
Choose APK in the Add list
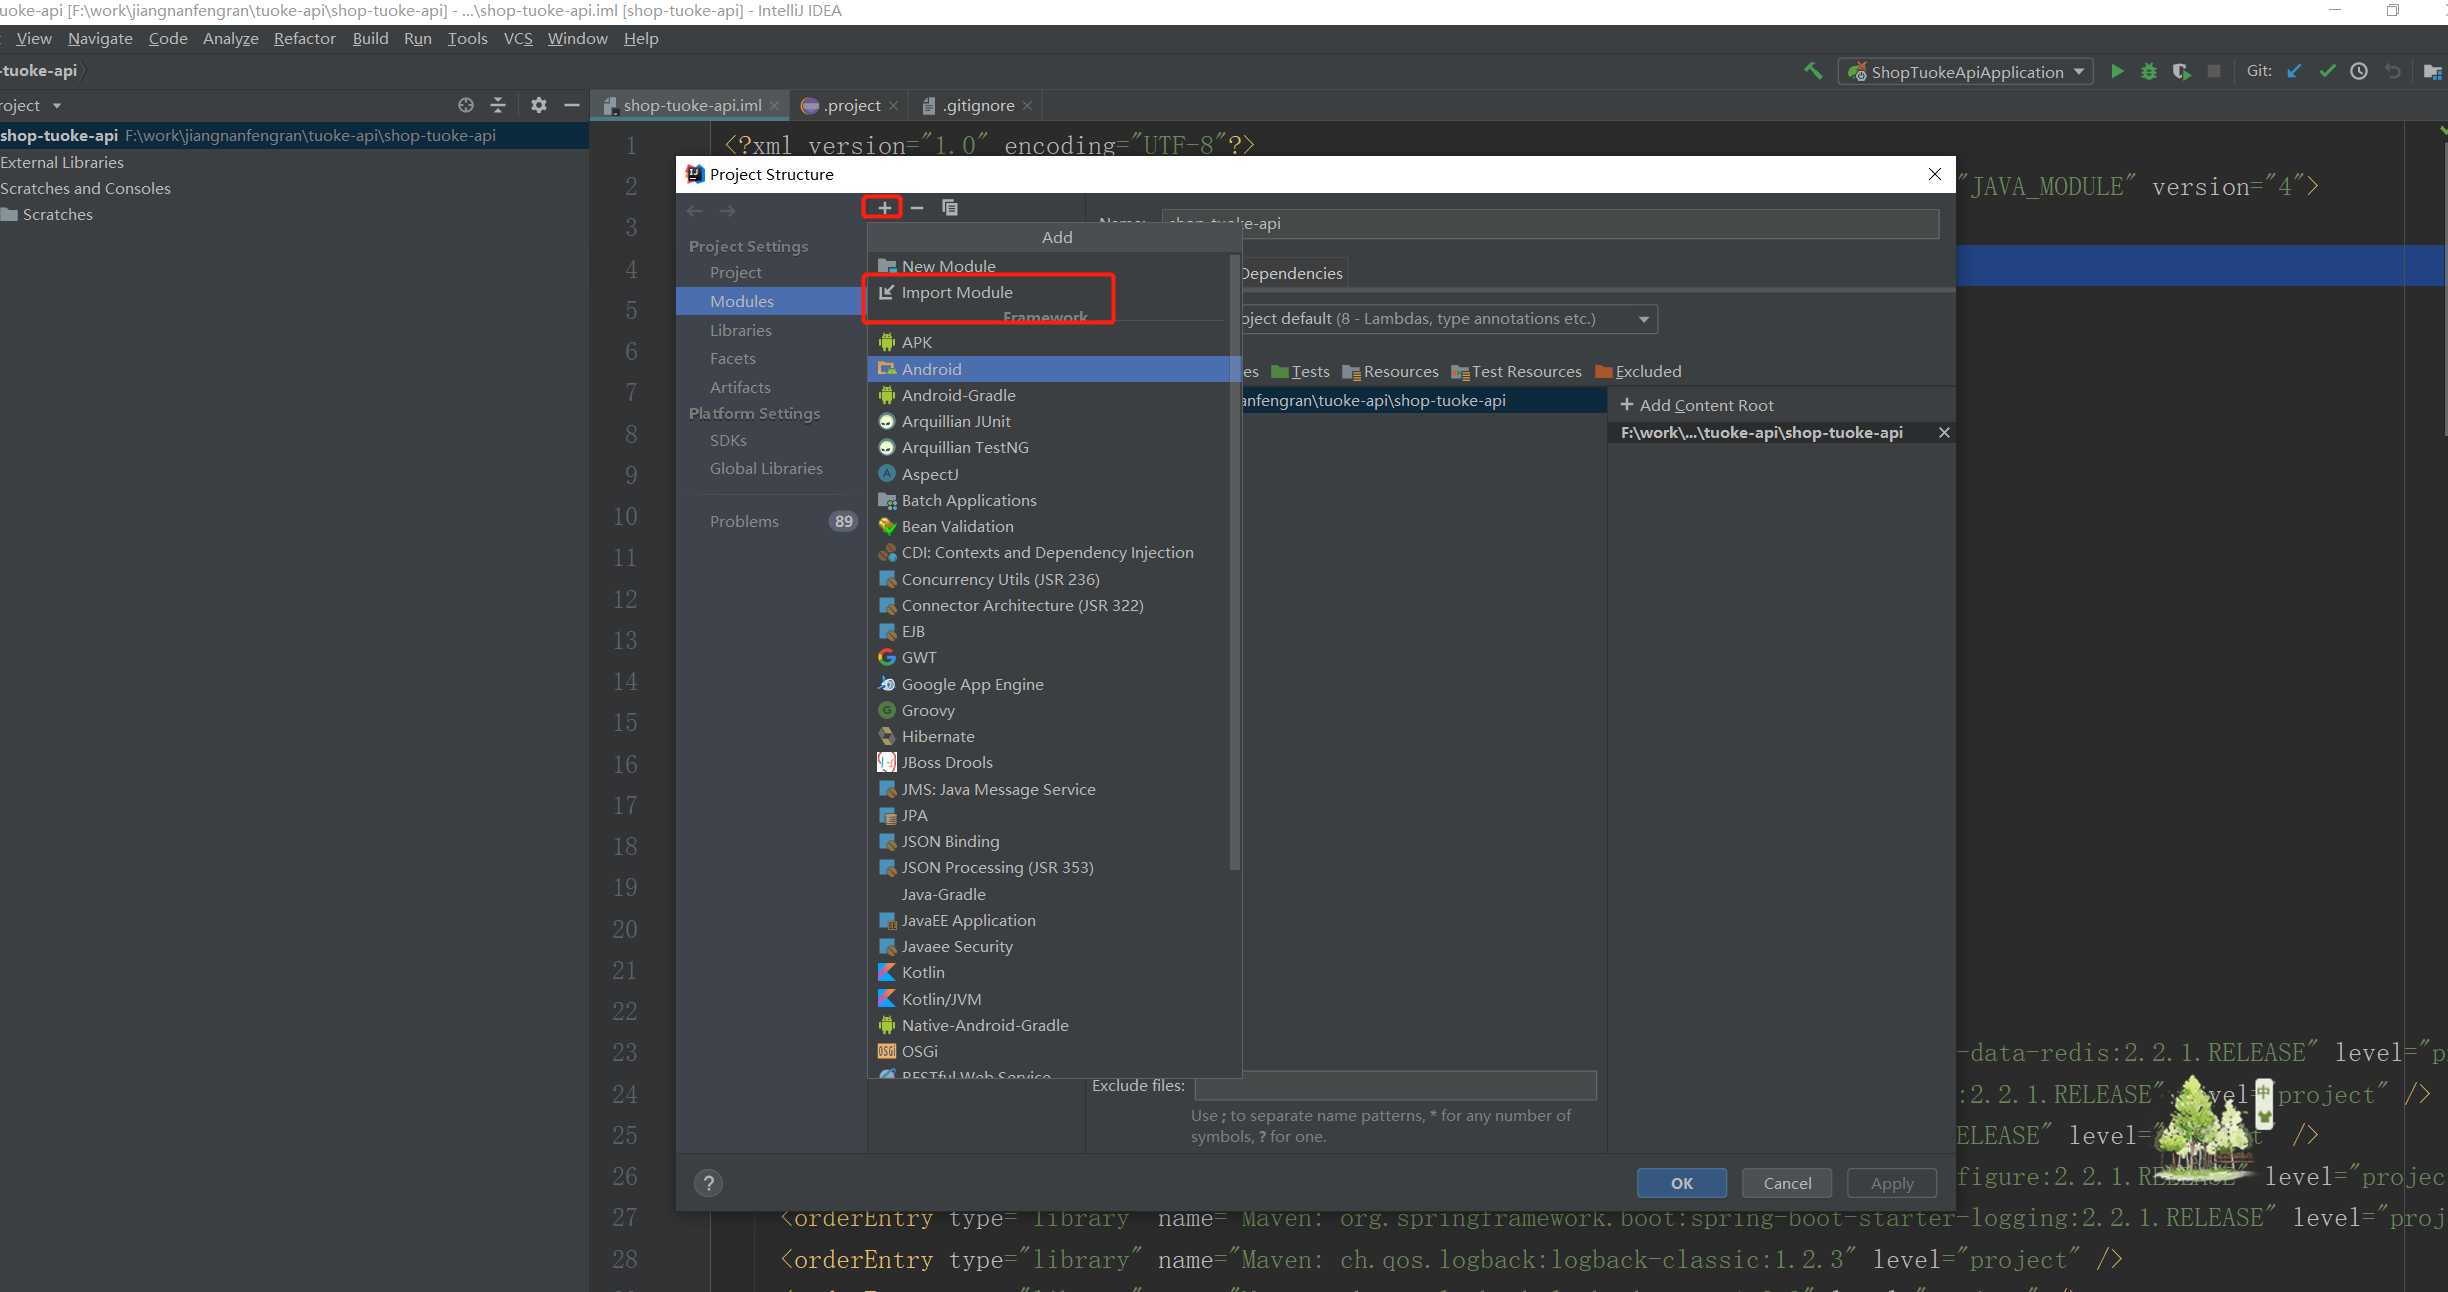tap(1048, 342)
